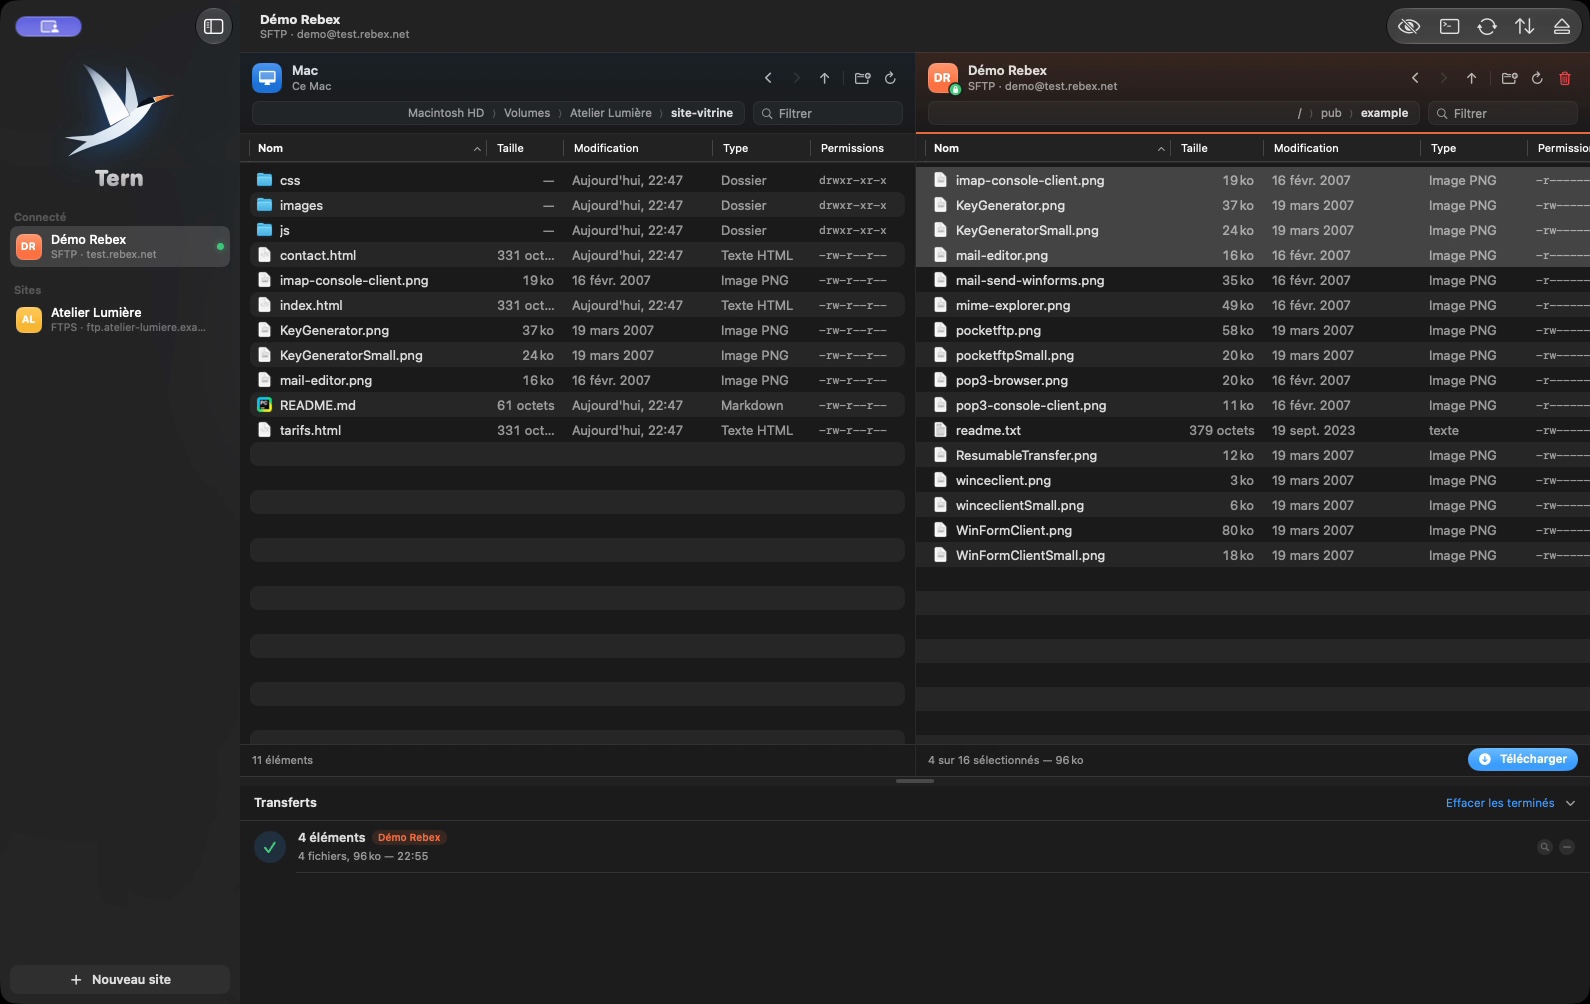
Task: Collapse the Transferts panel with the chevron
Action: point(1570,803)
